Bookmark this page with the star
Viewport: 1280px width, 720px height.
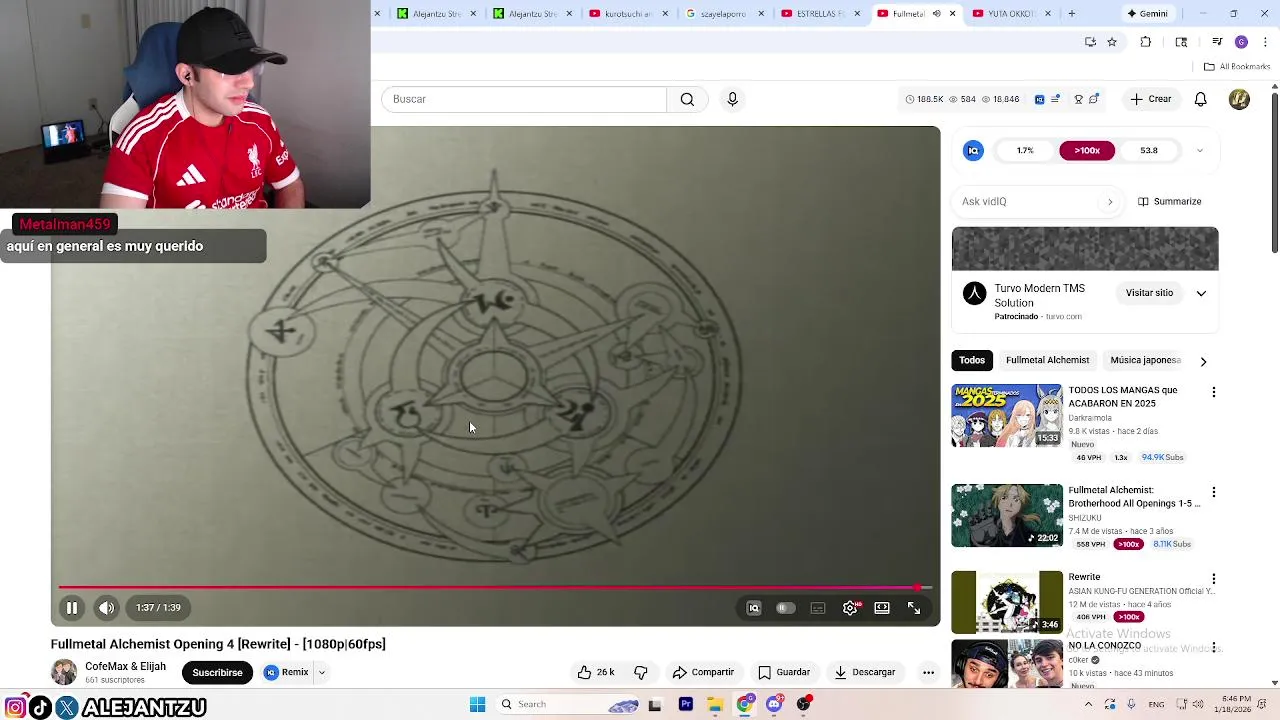(x=1111, y=42)
